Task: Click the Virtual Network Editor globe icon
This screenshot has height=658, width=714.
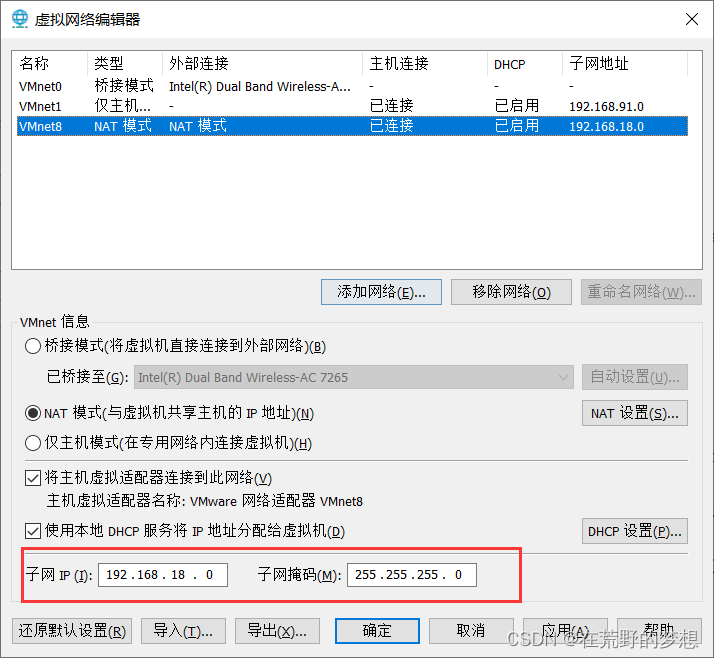Action: click(x=20, y=19)
